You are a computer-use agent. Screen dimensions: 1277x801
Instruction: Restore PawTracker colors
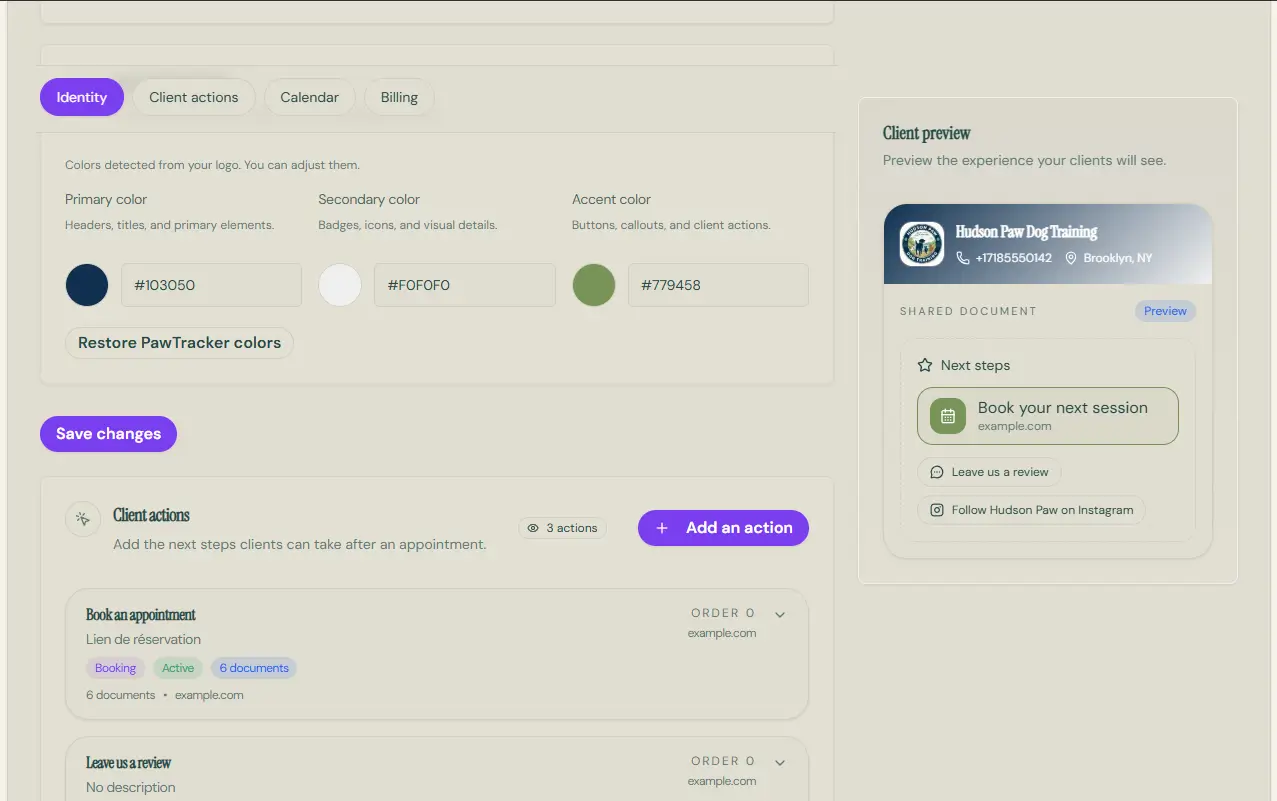(179, 343)
